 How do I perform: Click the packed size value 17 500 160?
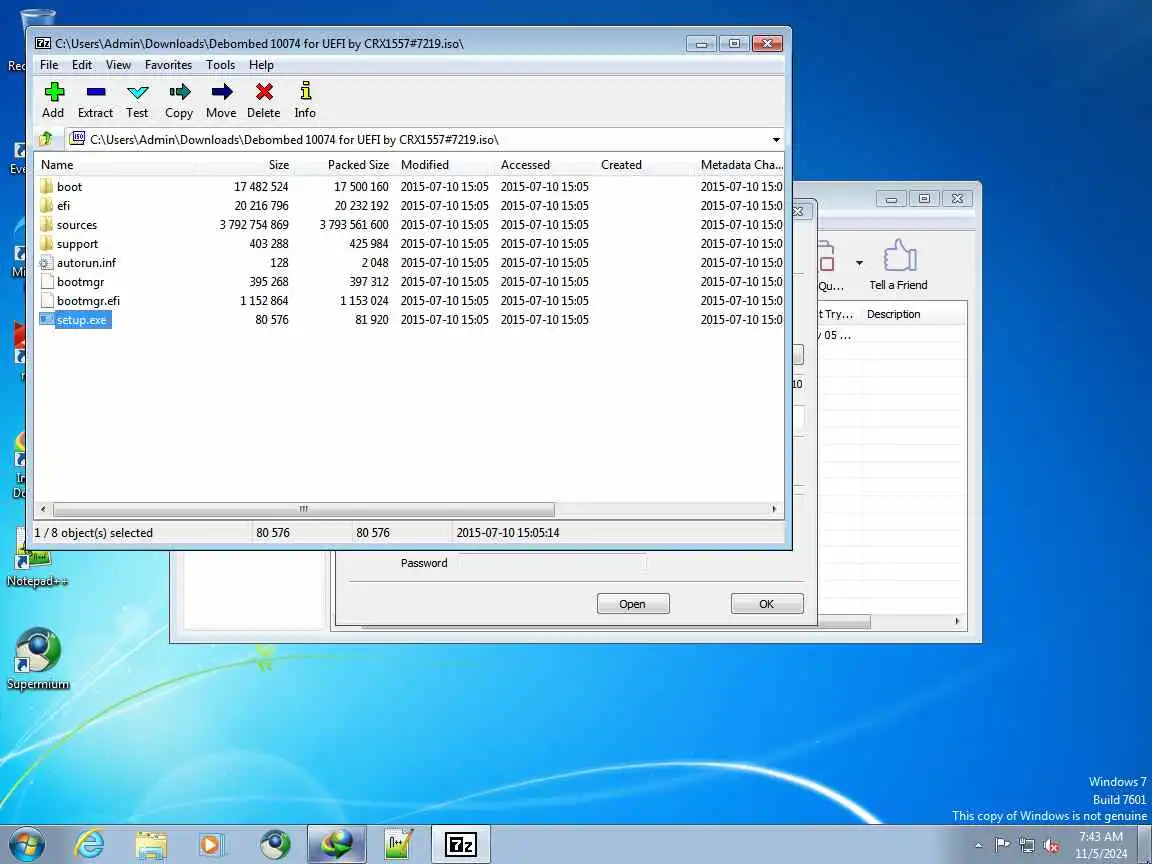click(361, 187)
